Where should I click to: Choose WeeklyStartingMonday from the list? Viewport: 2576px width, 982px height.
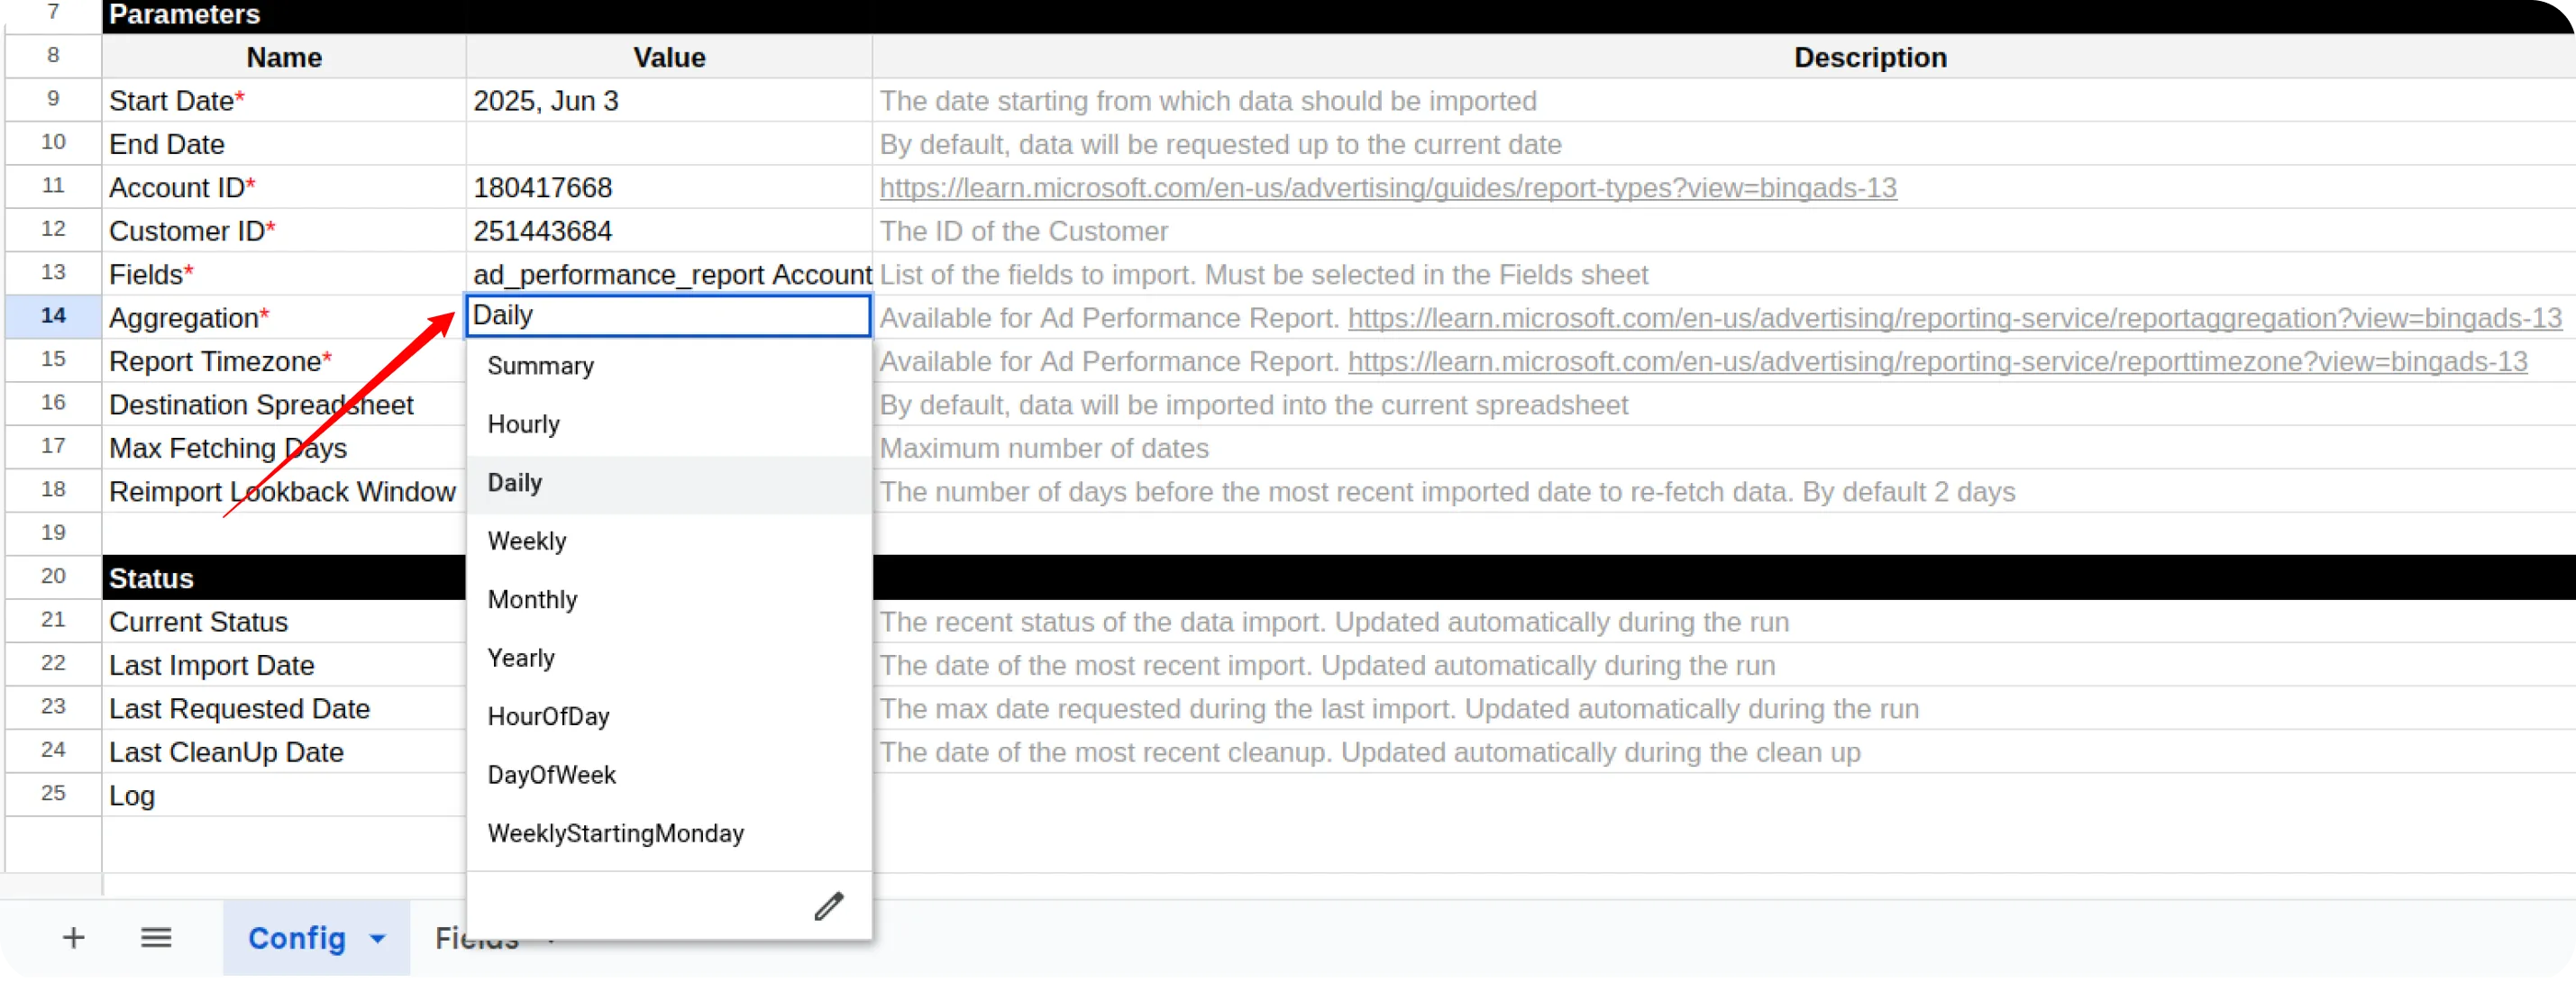click(615, 833)
